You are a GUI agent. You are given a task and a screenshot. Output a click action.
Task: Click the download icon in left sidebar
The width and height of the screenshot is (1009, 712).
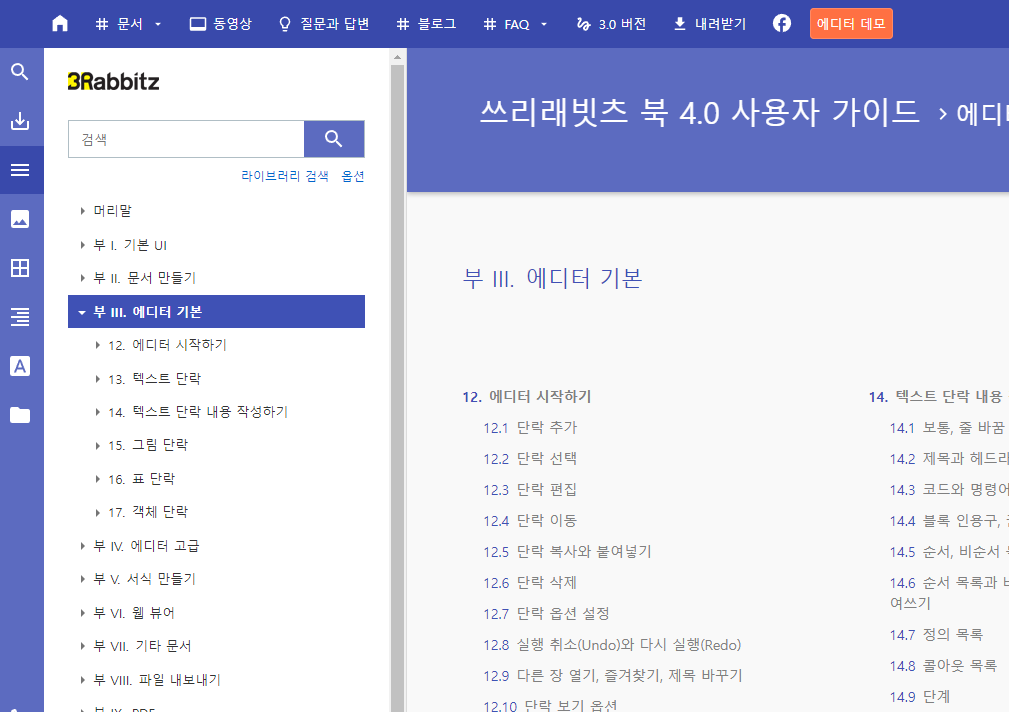[x=20, y=120]
